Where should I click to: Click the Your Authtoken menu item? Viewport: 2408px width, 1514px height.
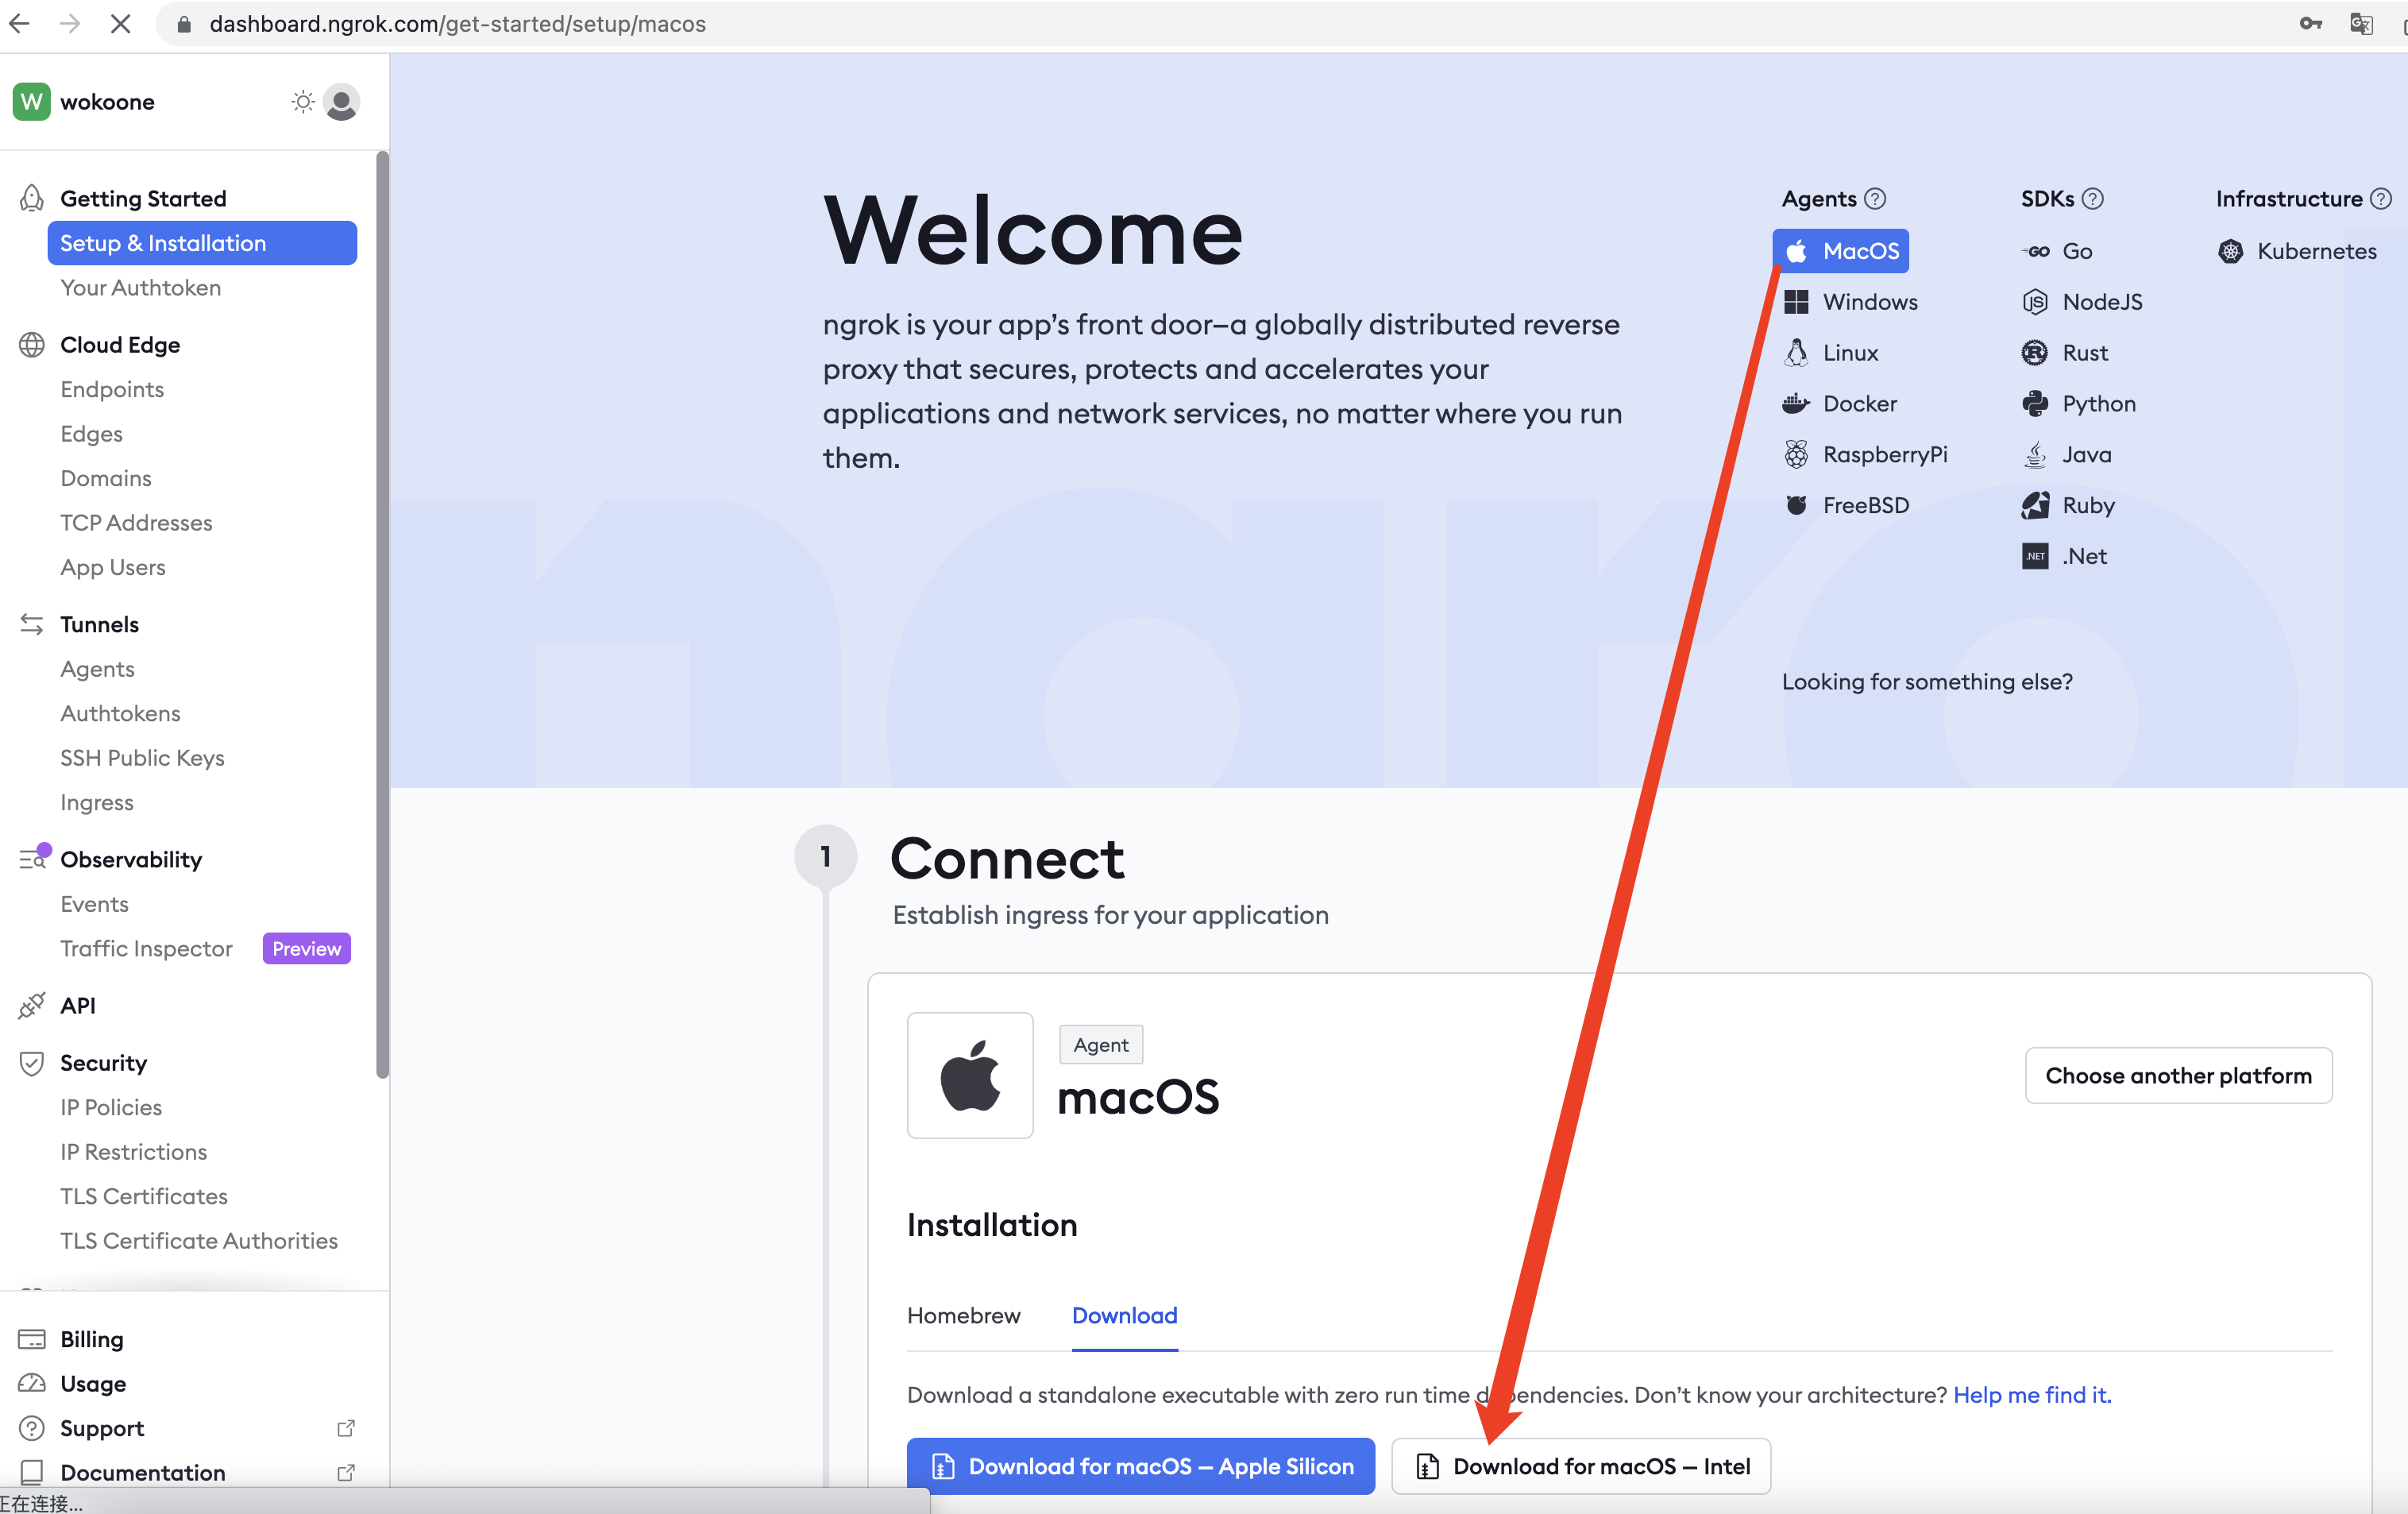click(140, 288)
